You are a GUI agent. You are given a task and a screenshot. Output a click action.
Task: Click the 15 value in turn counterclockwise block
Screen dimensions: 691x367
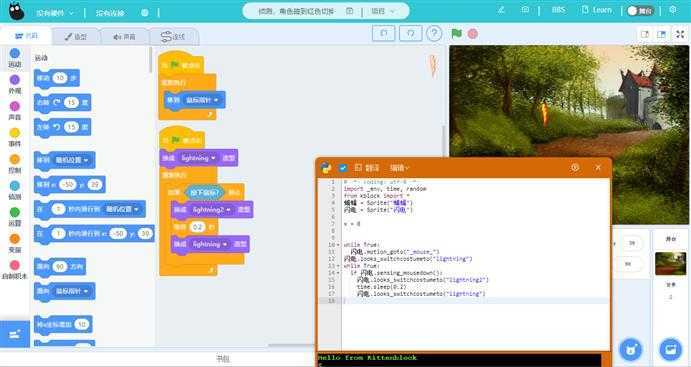click(71, 127)
